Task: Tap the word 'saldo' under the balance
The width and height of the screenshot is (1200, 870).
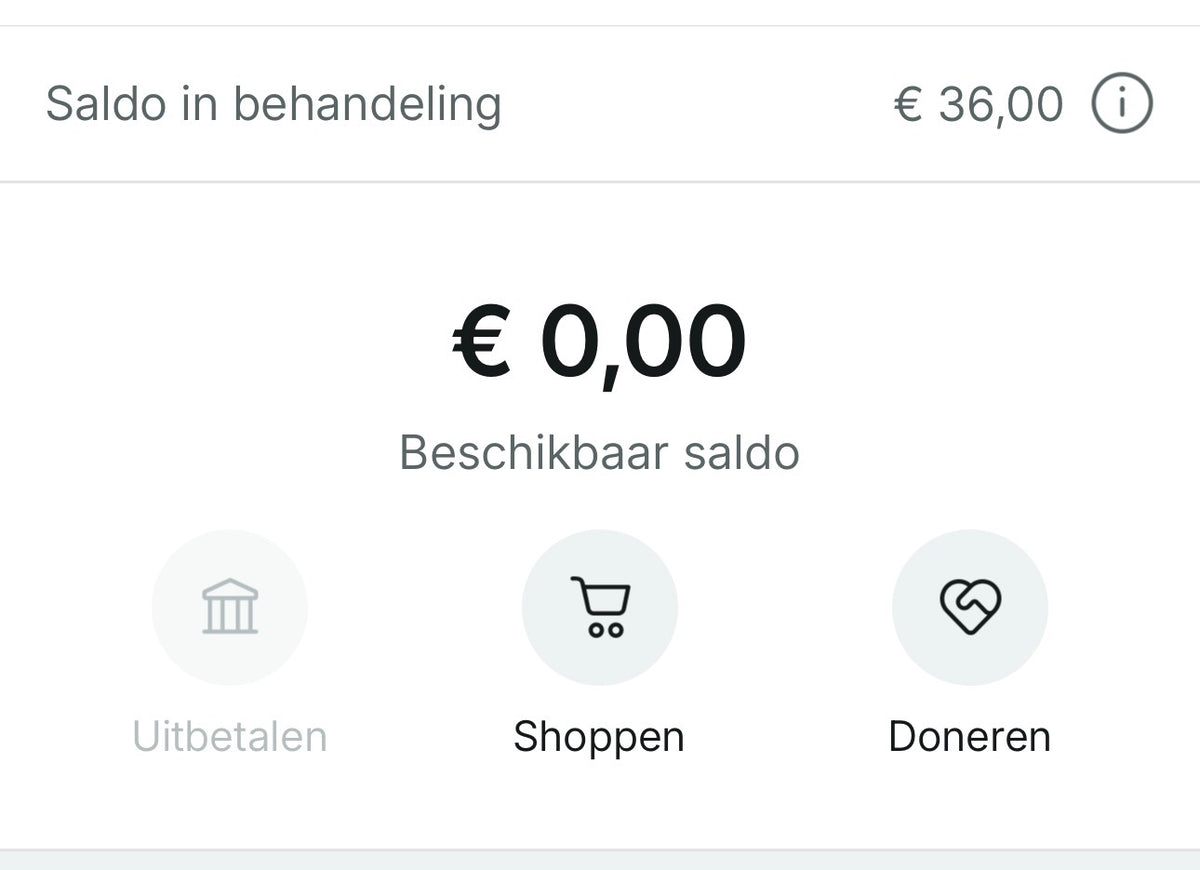Action: 741,453
